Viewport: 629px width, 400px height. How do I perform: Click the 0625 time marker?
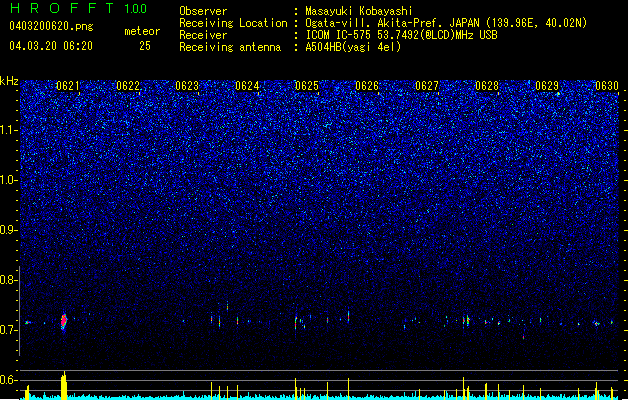(x=307, y=86)
